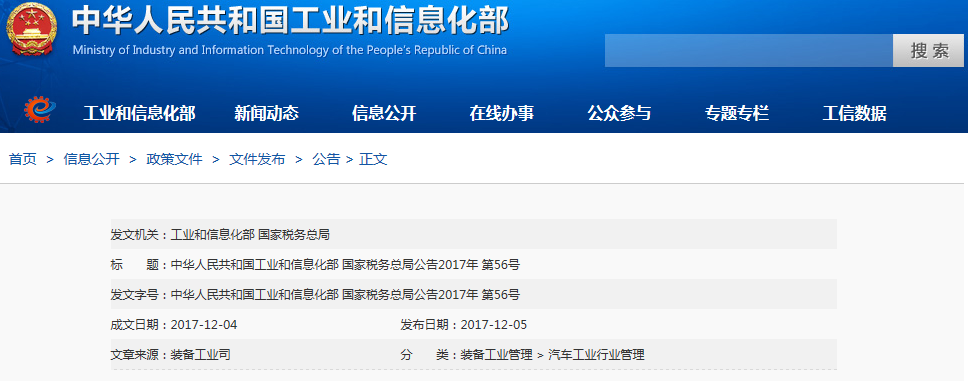Click category 装备工业管理

click(496, 355)
